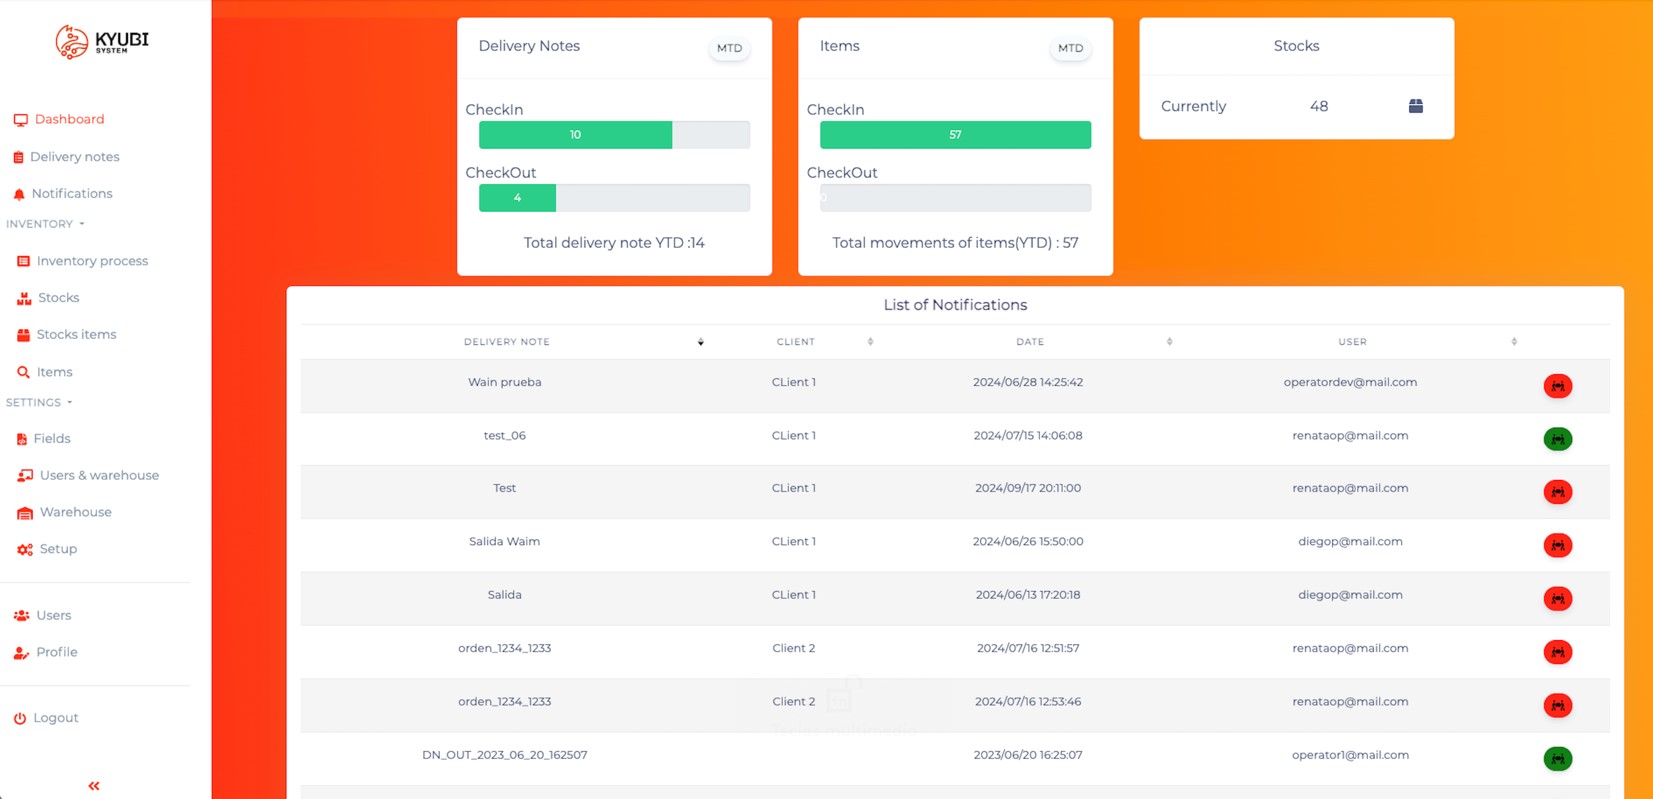The image size is (1653, 799).
Task: Click the Logout power icon
Action: (20, 718)
